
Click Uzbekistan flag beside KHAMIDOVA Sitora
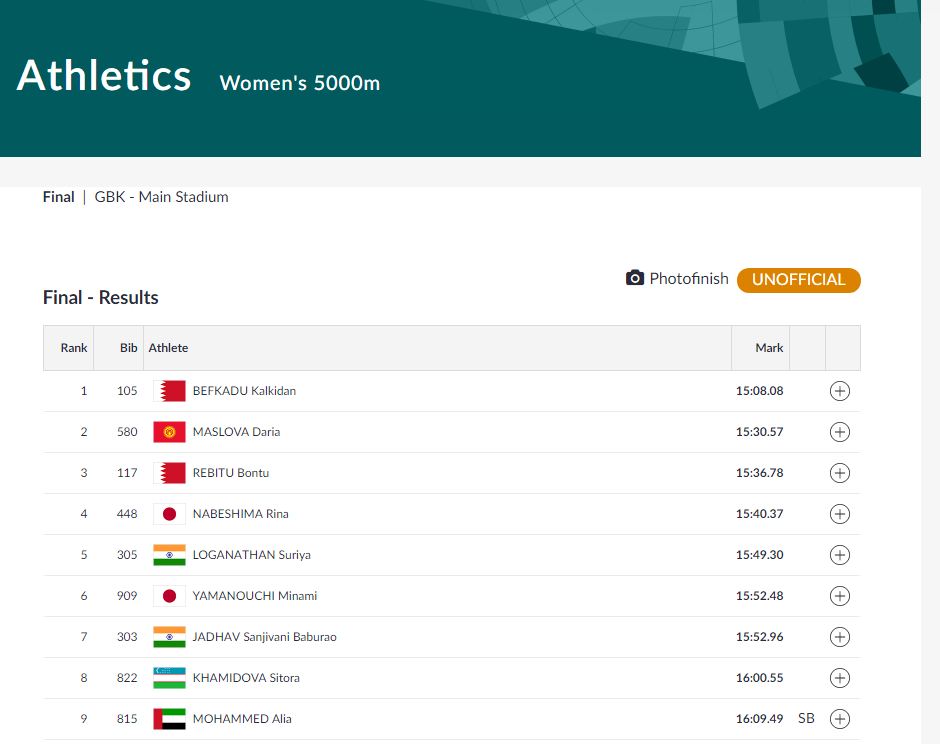click(x=169, y=678)
